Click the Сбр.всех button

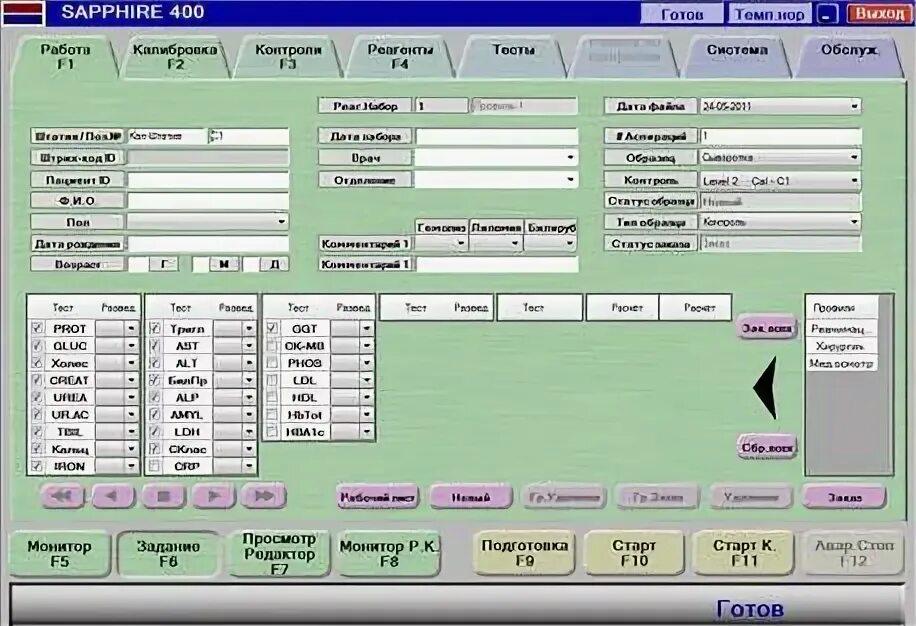tap(766, 448)
